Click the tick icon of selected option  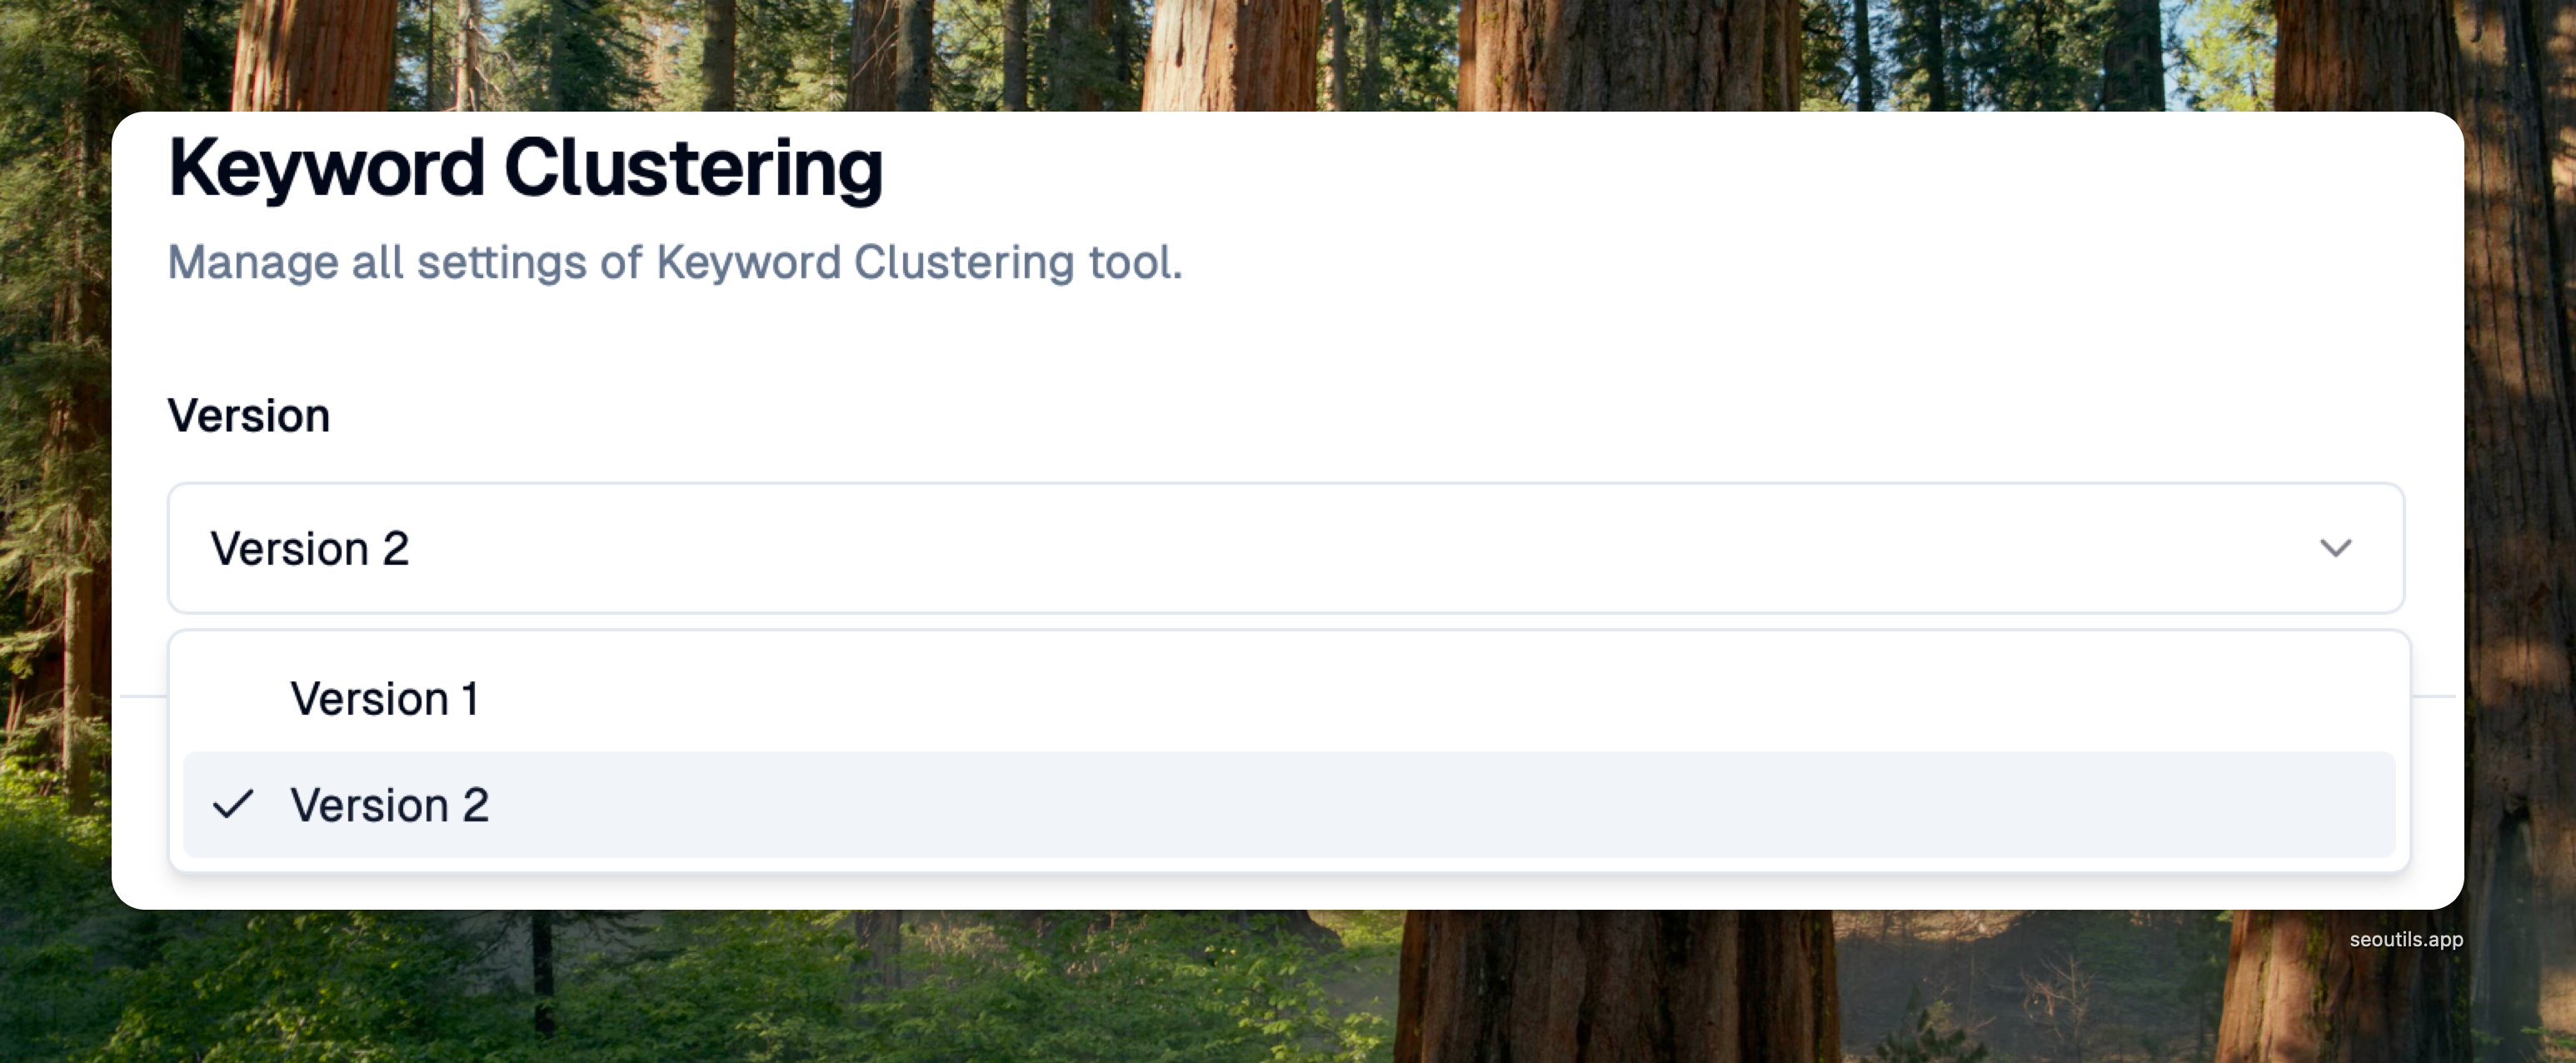click(x=233, y=804)
